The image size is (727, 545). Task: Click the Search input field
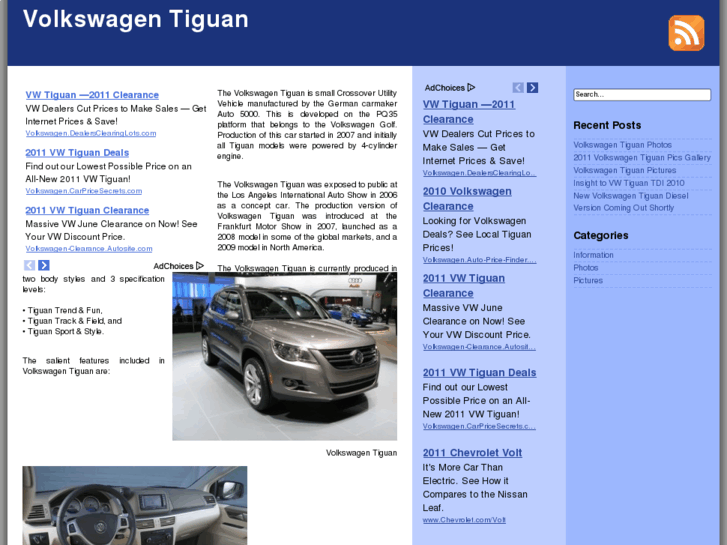pyautogui.click(x=642, y=95)
